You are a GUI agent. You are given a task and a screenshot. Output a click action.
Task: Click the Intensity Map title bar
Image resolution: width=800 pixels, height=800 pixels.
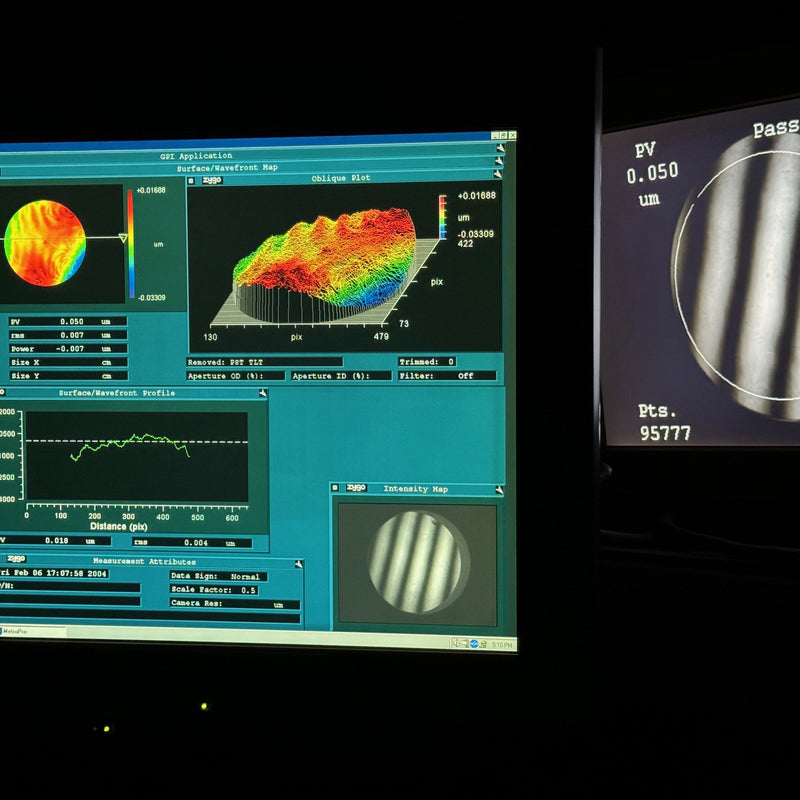[417, 489]
